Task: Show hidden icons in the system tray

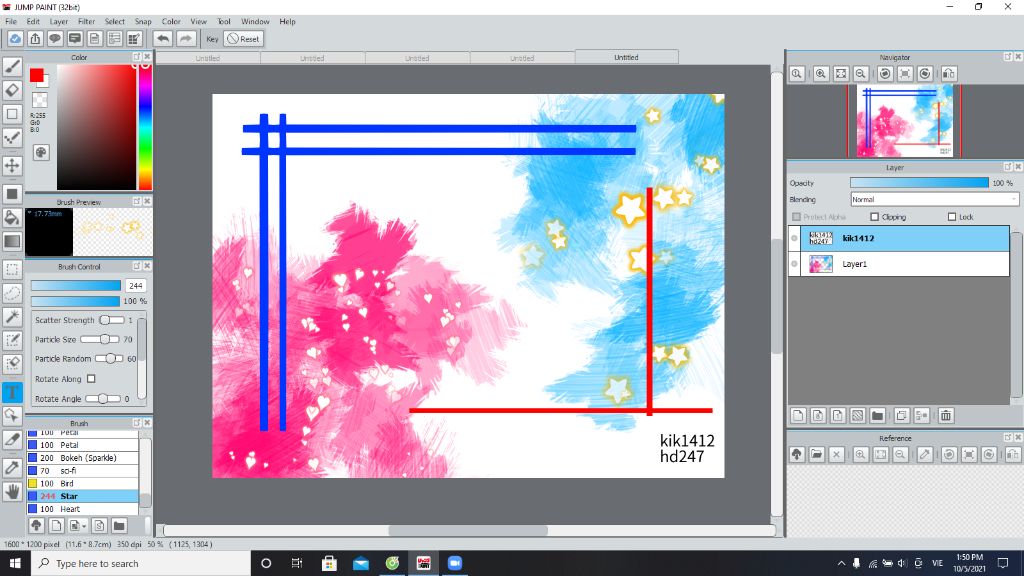Action: 841,563
